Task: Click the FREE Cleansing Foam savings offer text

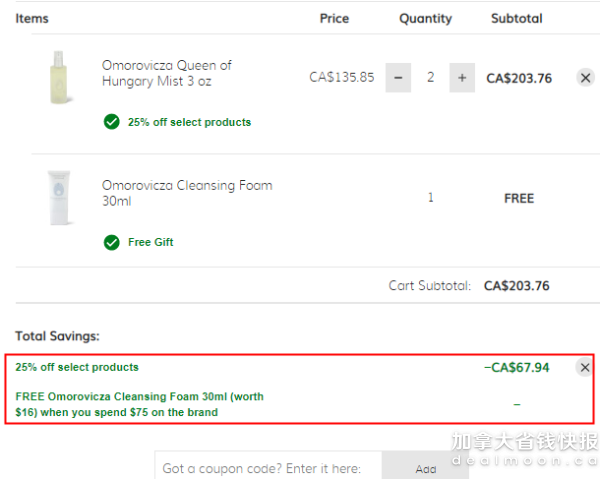Action: (x=139, y=404)
